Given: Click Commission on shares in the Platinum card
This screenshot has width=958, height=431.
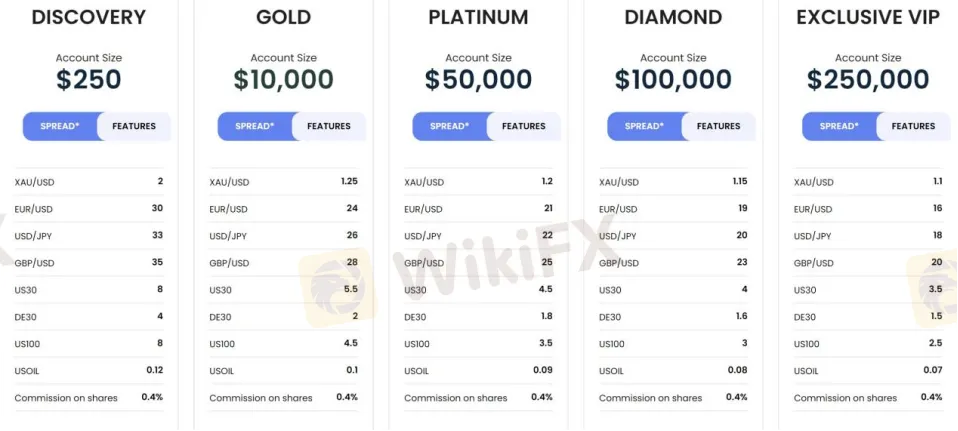Looking at the screenshot, I should click(456, 398).
